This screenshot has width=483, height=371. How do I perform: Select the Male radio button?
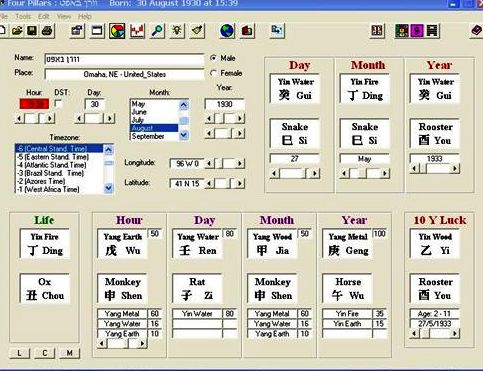(213, 58)
